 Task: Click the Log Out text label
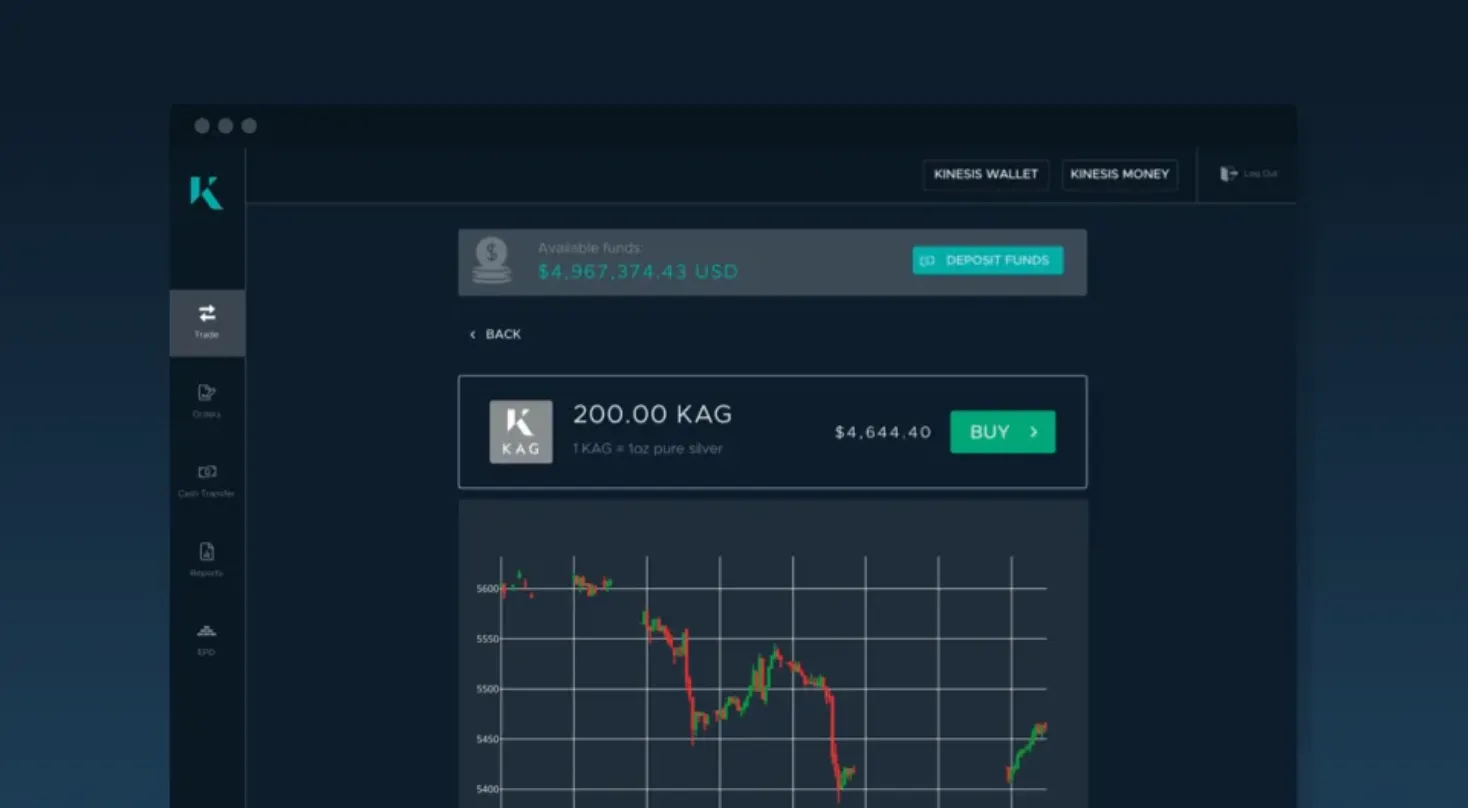pos(1261,174)
